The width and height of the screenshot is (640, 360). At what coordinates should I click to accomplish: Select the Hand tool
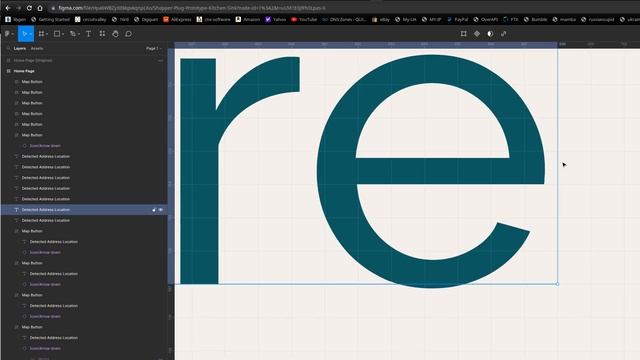(116, 34)
